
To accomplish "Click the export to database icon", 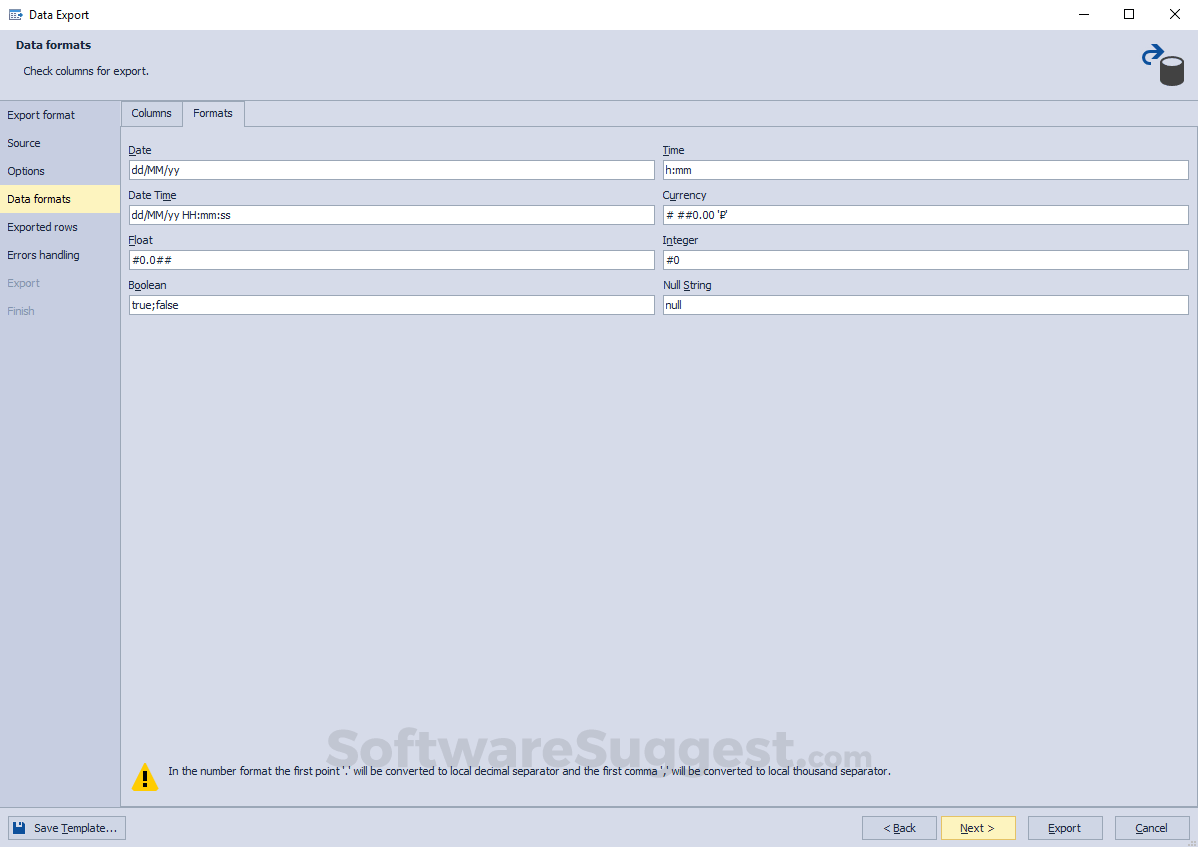I will click(1165, 63).
